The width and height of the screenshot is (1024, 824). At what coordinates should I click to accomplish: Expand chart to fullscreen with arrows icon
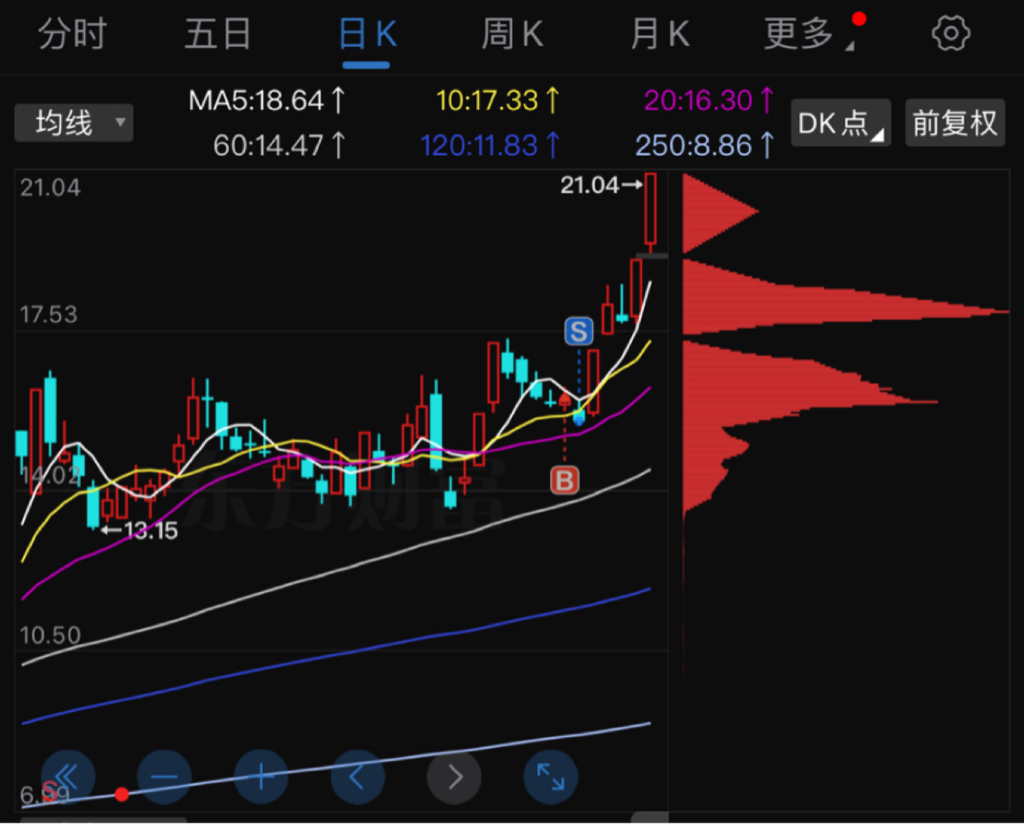(x=551, y=777)
